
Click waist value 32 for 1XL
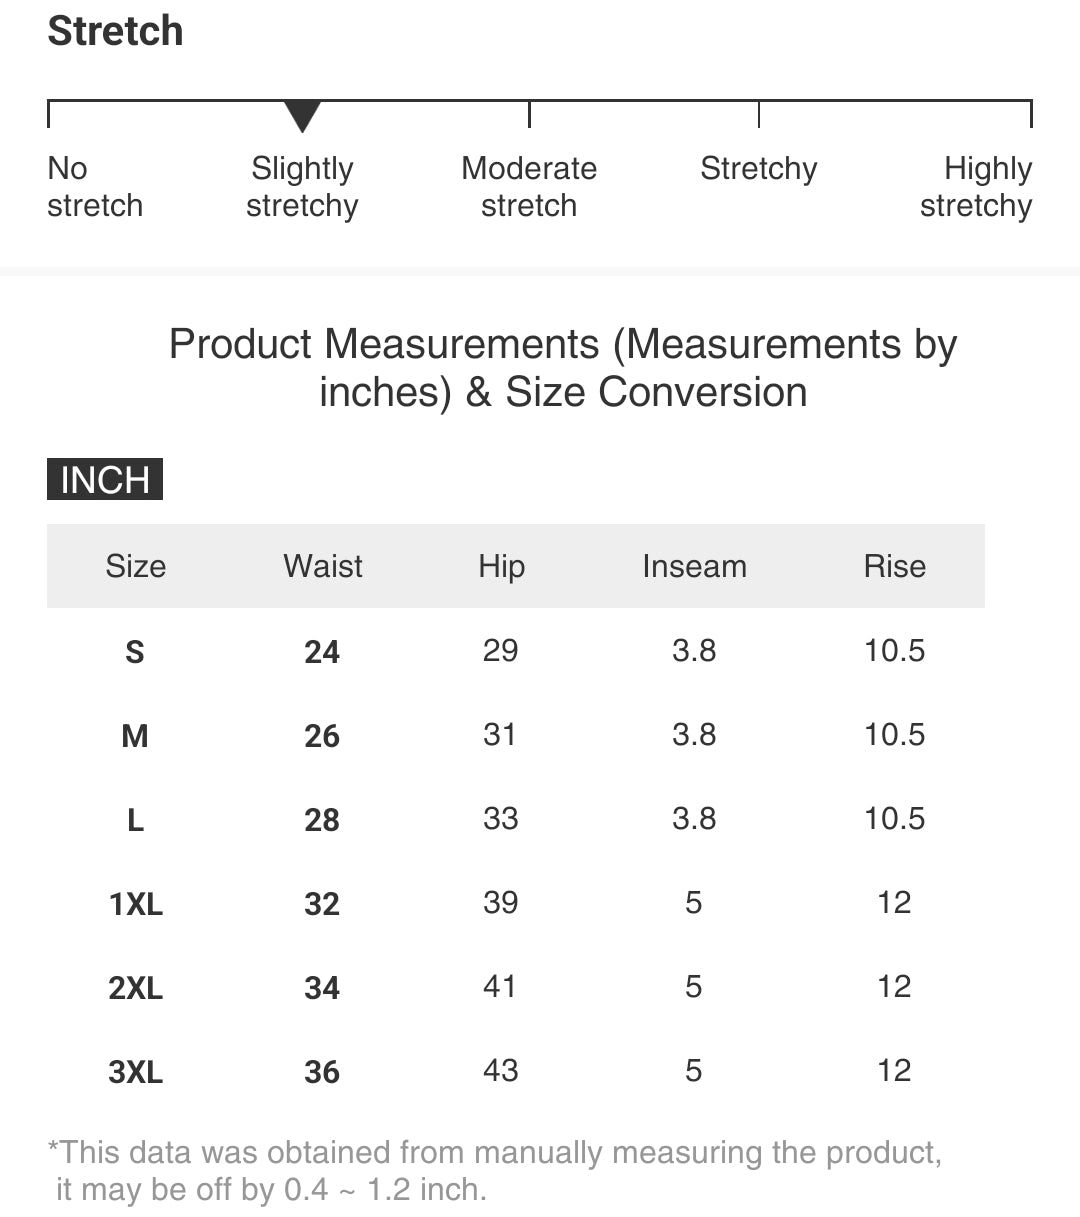[x=322, y=904]
